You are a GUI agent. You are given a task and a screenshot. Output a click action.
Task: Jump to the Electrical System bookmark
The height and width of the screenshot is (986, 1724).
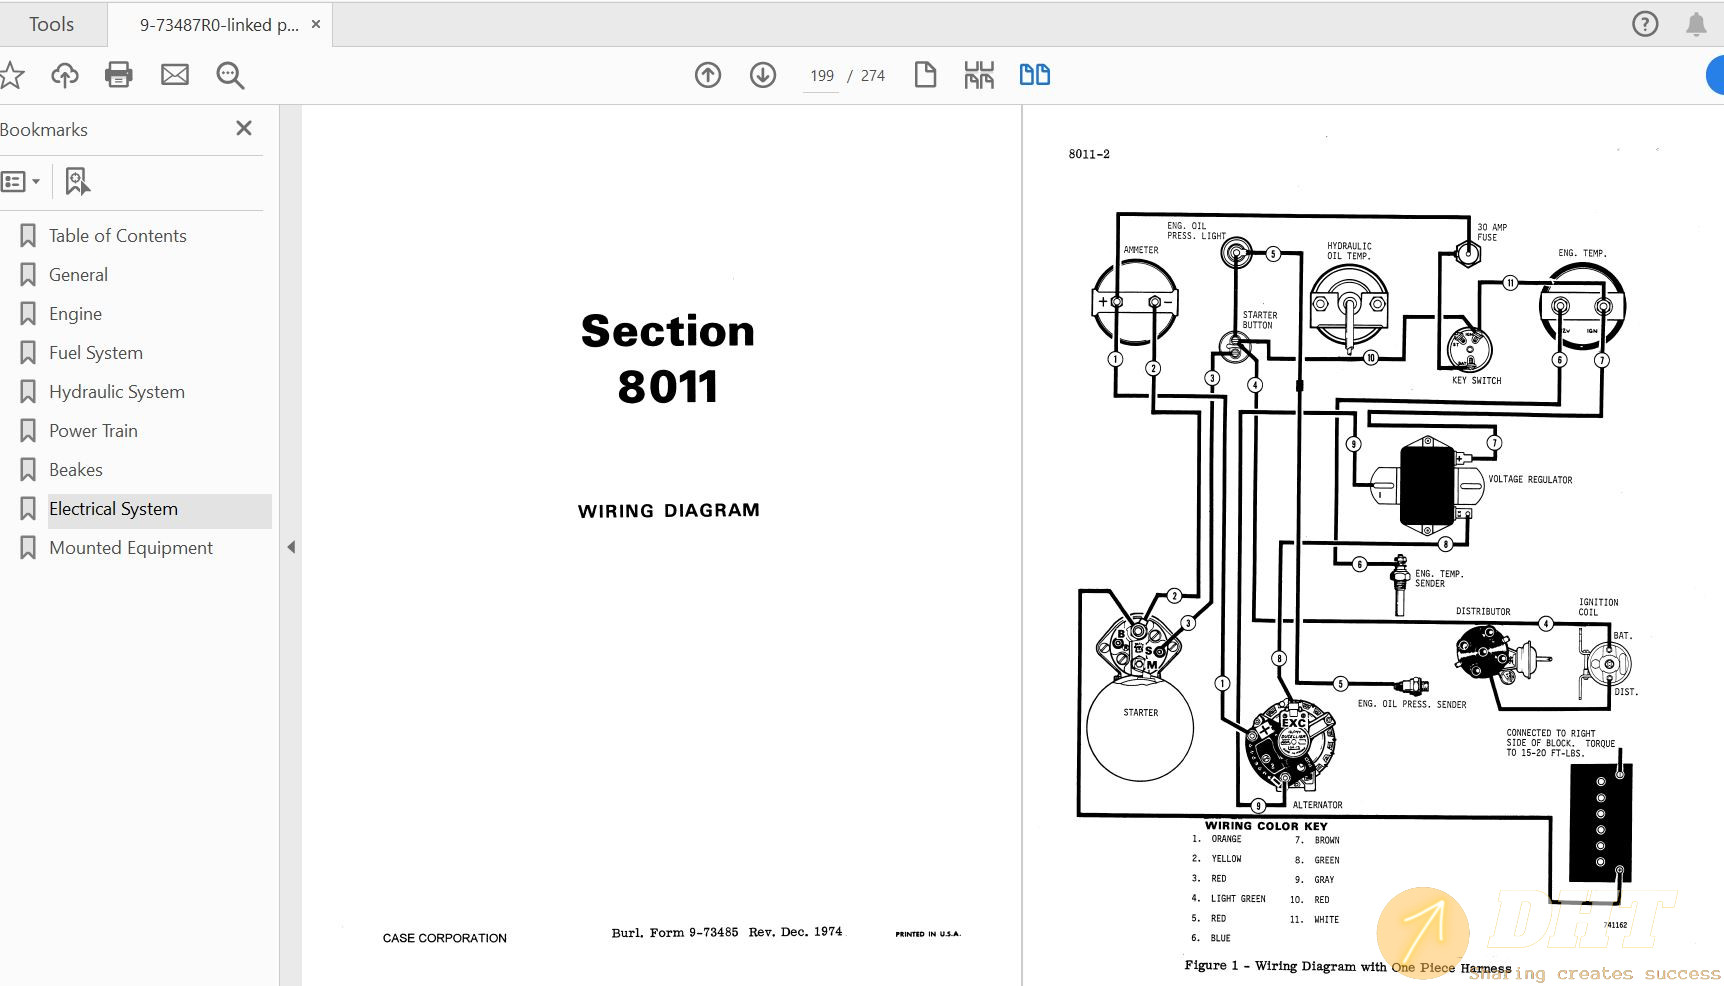pyautogui.click(x=113, y=508)
